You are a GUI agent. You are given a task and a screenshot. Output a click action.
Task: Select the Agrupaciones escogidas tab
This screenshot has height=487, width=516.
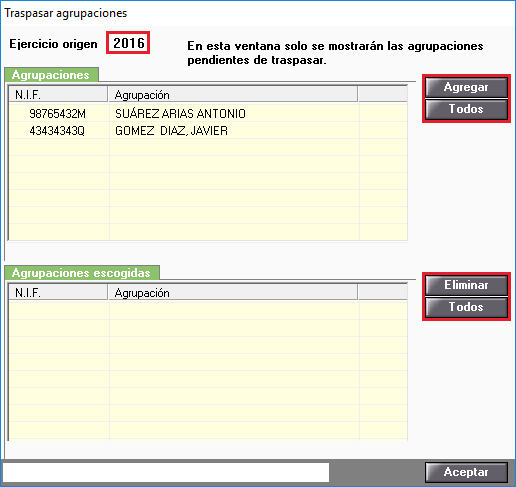click(x=82, y=273)
